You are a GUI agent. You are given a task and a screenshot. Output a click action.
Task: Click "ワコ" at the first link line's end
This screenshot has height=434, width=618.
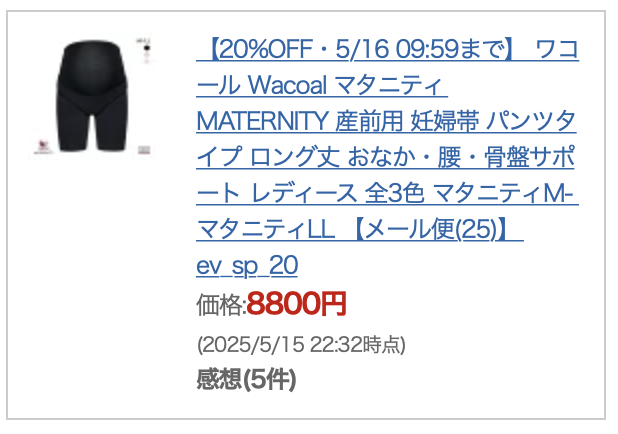[557, 49]
